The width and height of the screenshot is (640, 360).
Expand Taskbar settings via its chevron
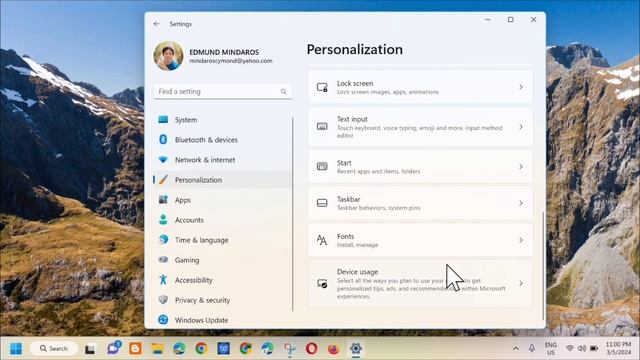[x=521, y=203]
